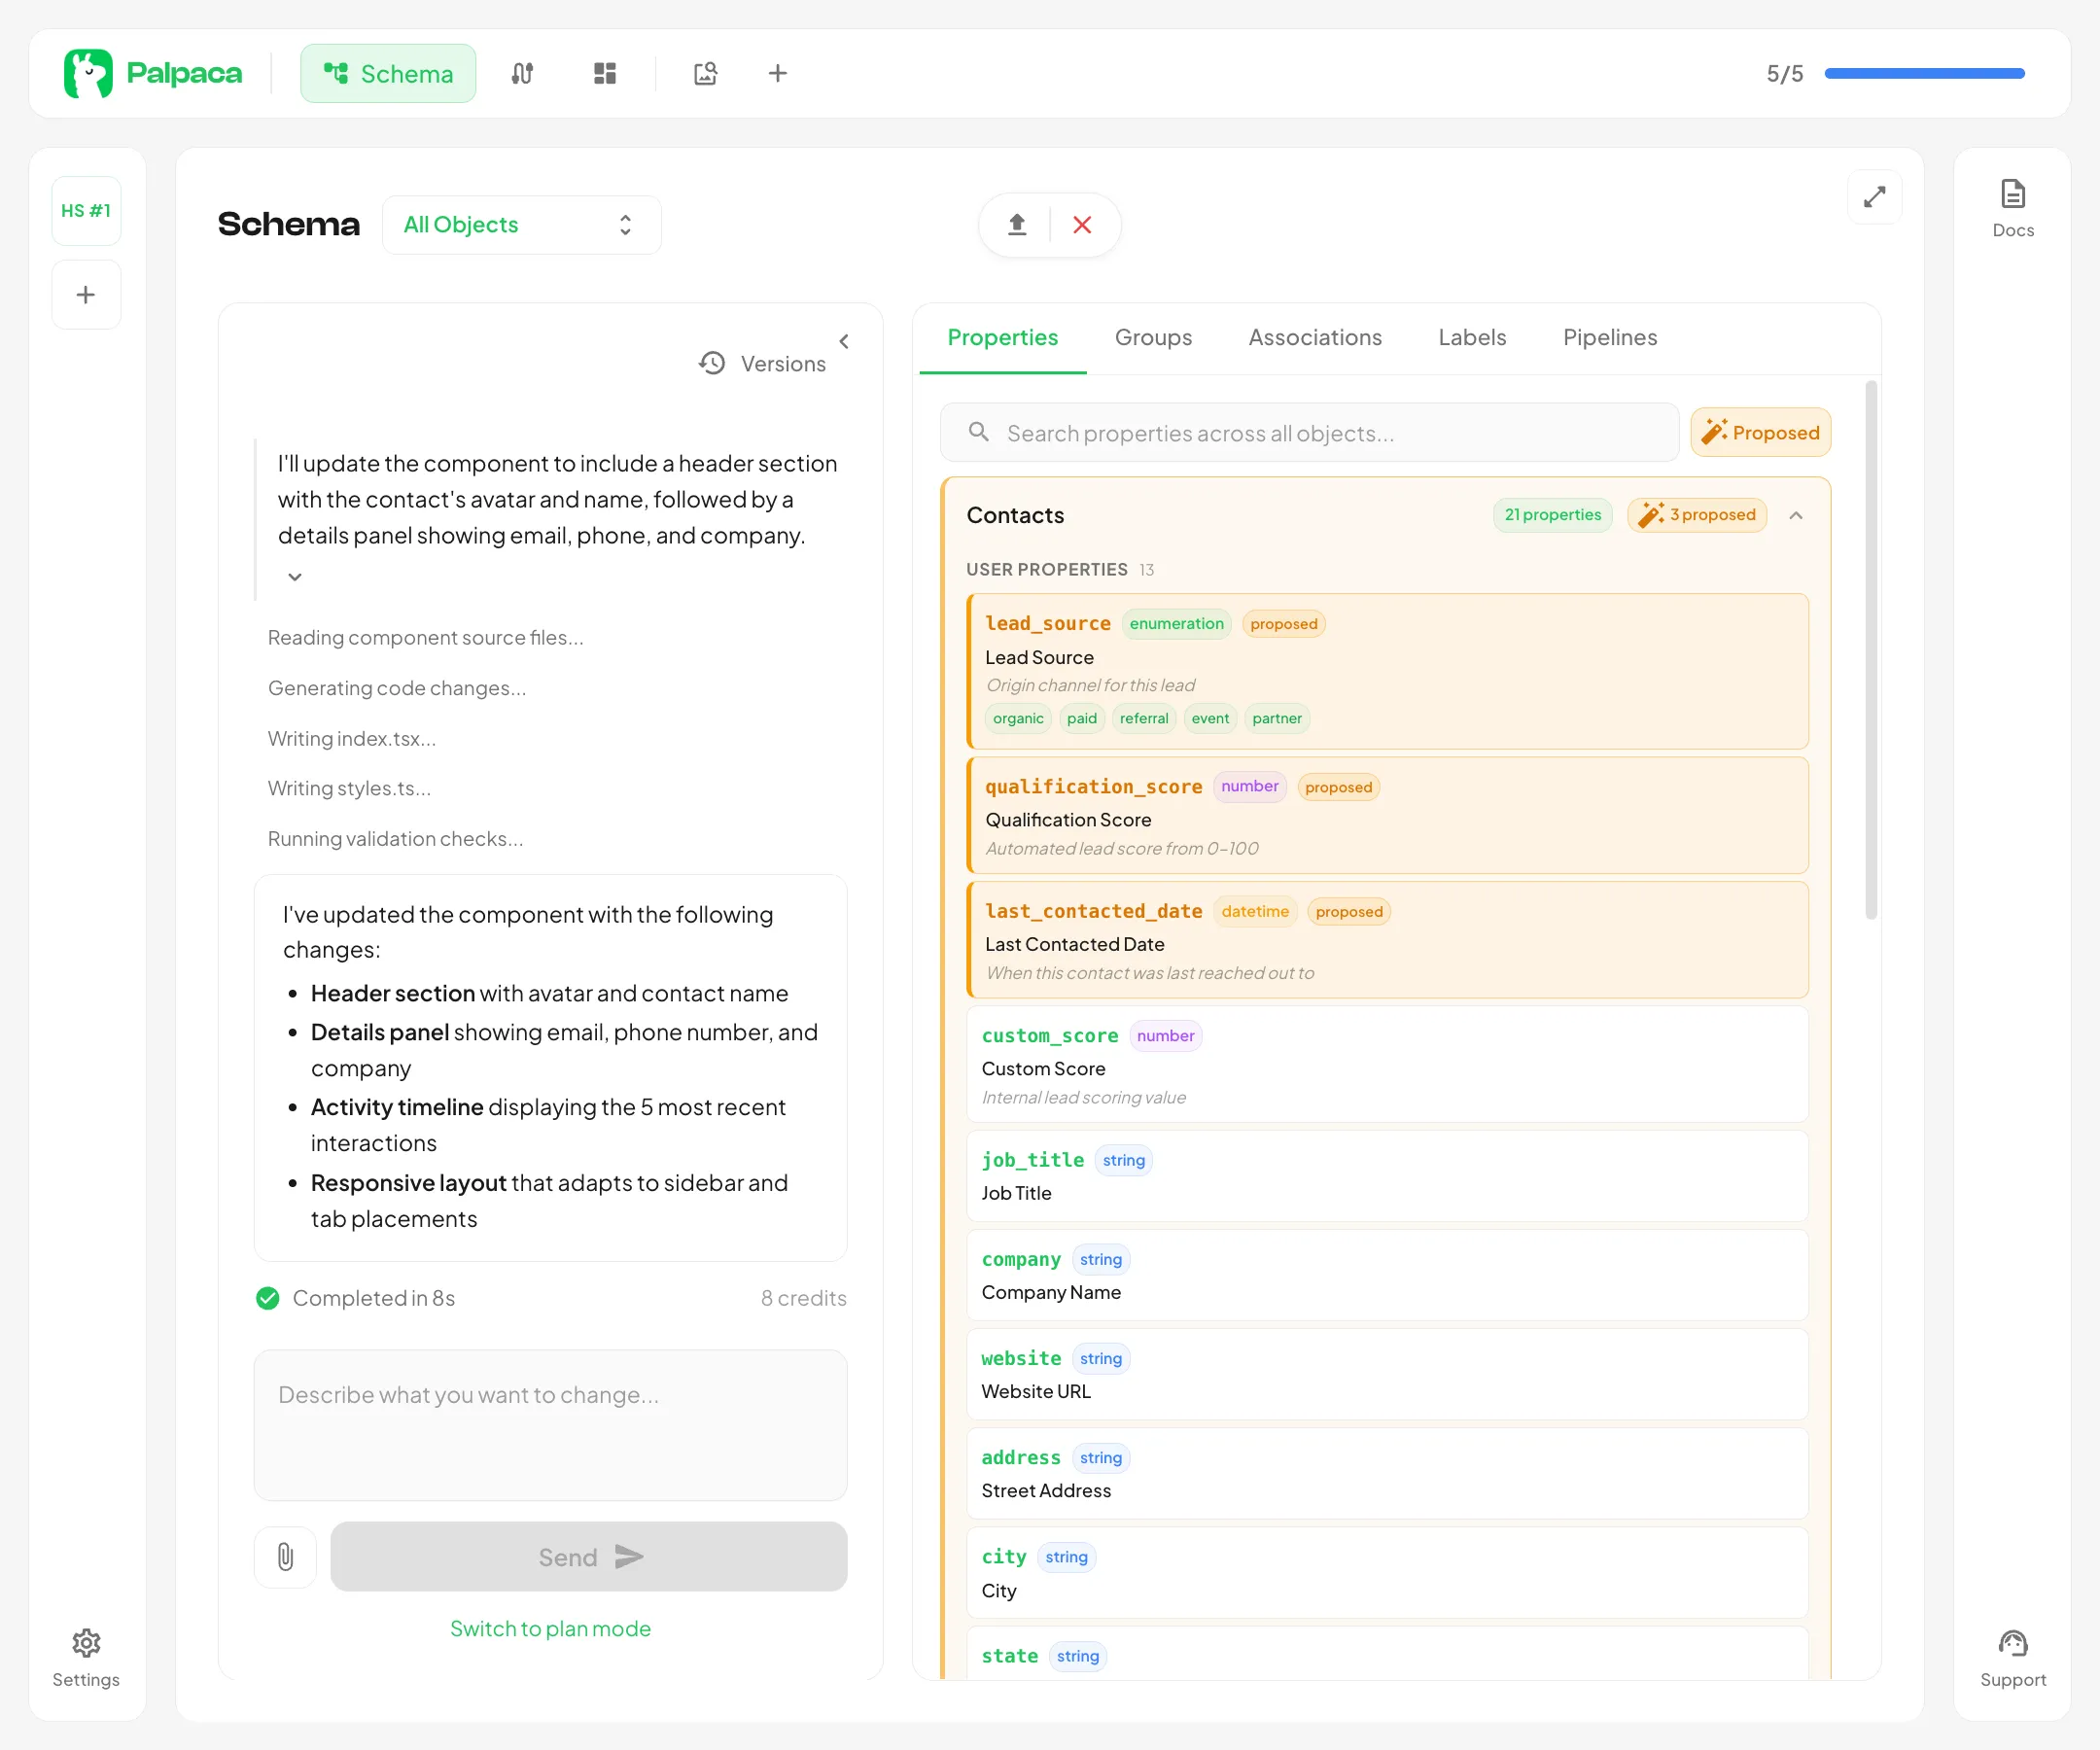This screenshot has height=1750, width=2100.
Task: Open the Docs panel icon
Action: (x=2012, y=205)
